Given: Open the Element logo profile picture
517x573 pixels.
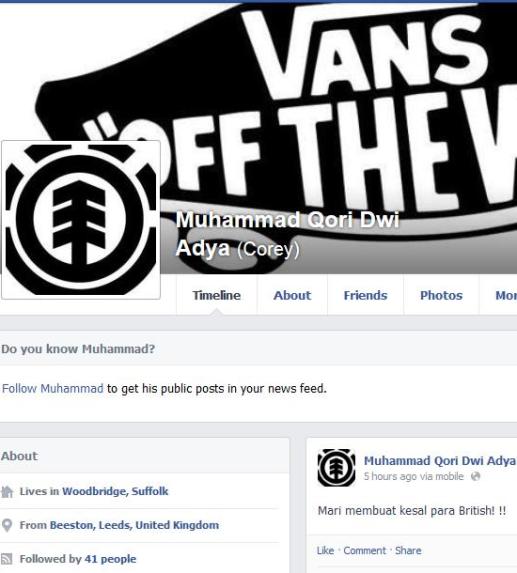Looking at the screenshot, I should pyautogui.click(x=81, y=220).
